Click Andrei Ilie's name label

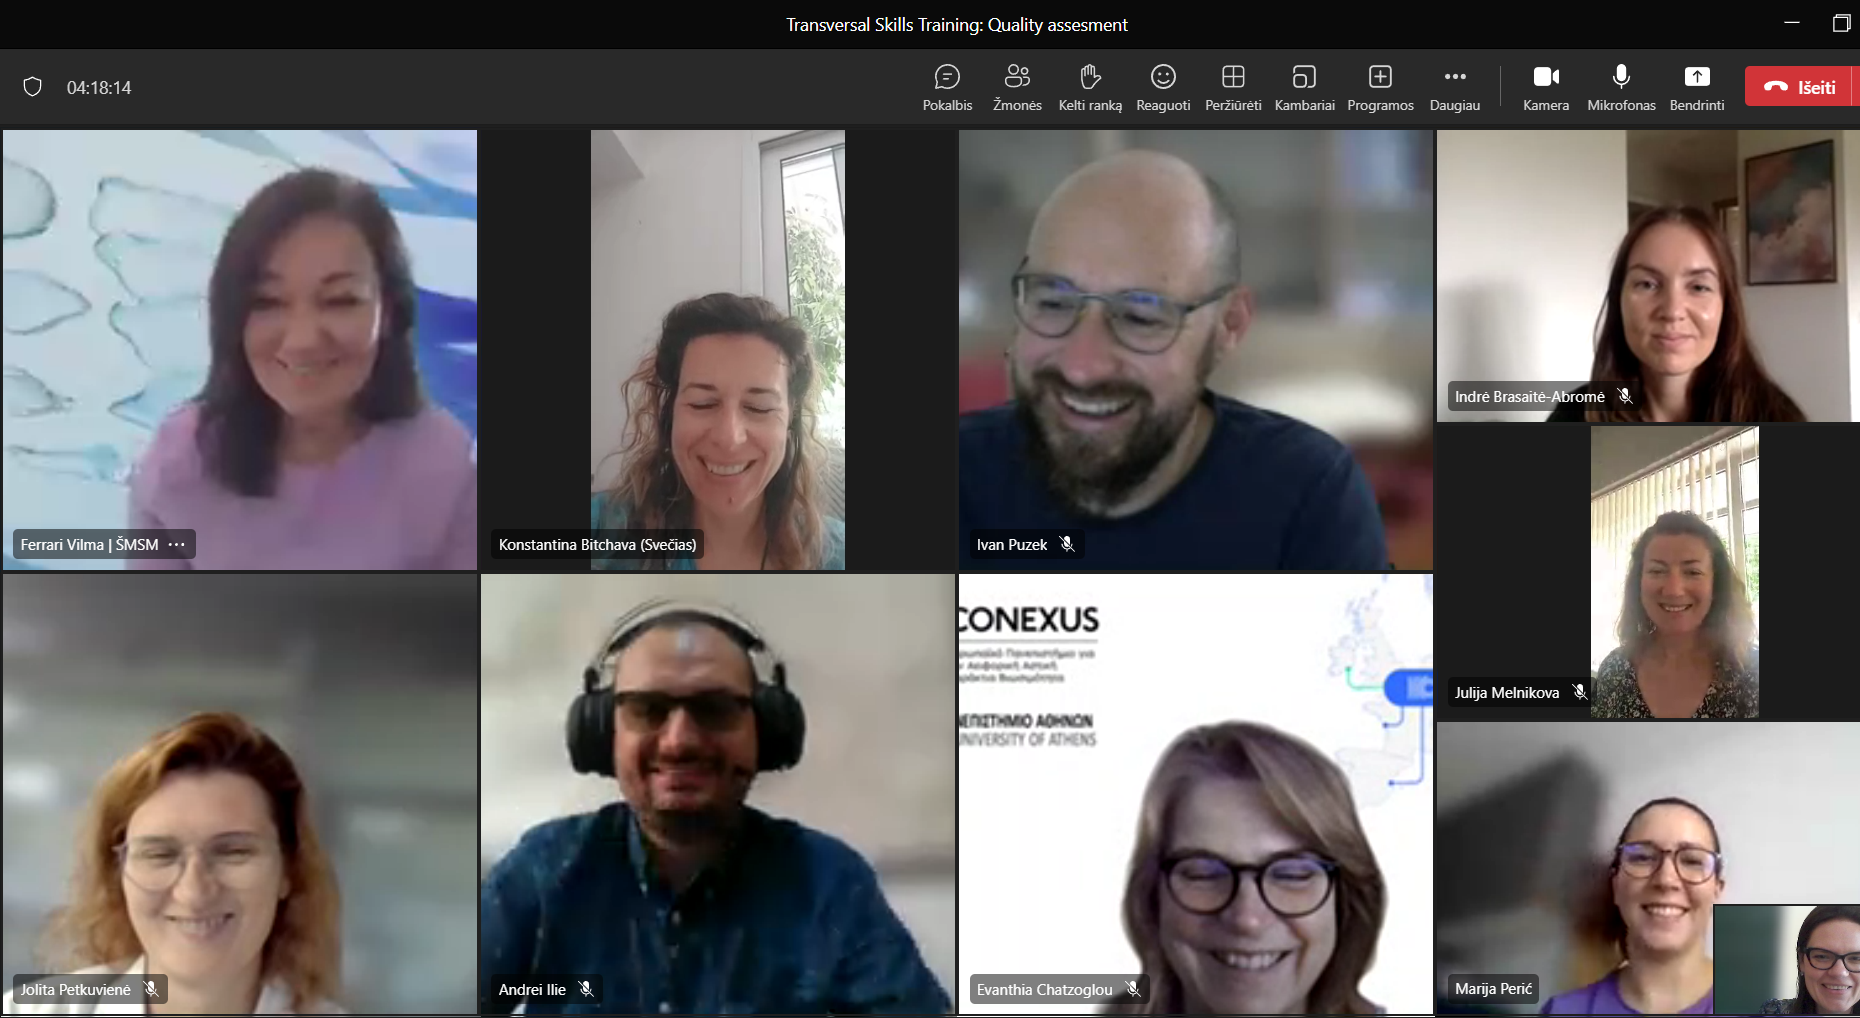pyautogui.click(x=532, y=989)
